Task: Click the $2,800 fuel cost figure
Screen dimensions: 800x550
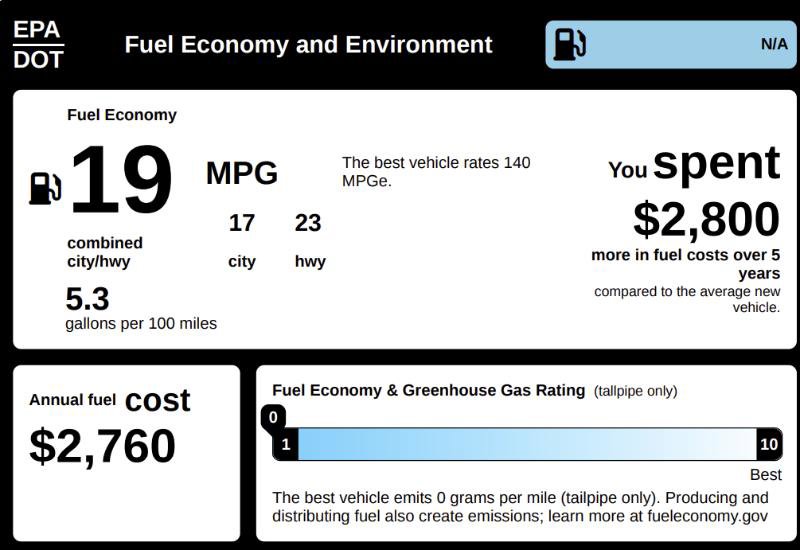Action: 706,219
